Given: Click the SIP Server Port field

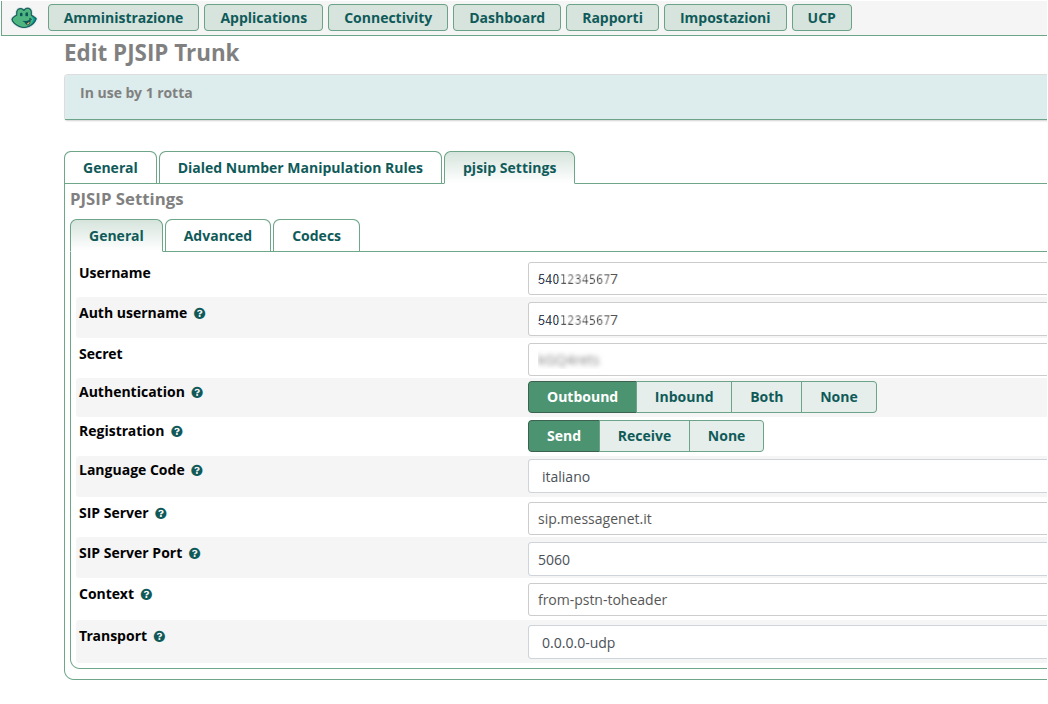Looking at the screenshot, I should click(787, 560).
